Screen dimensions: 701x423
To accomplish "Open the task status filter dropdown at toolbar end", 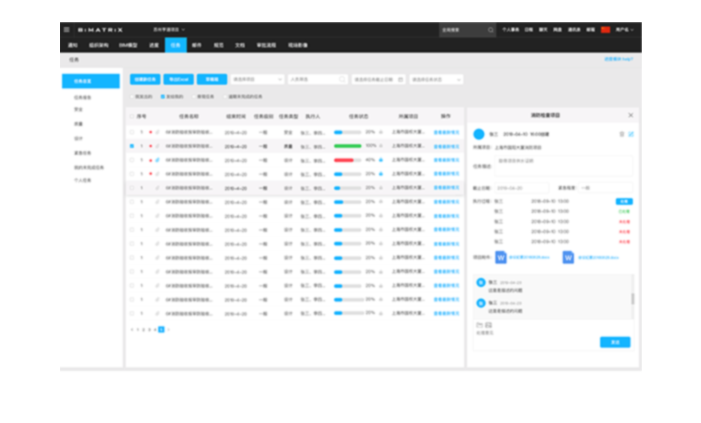I will 436,79.
